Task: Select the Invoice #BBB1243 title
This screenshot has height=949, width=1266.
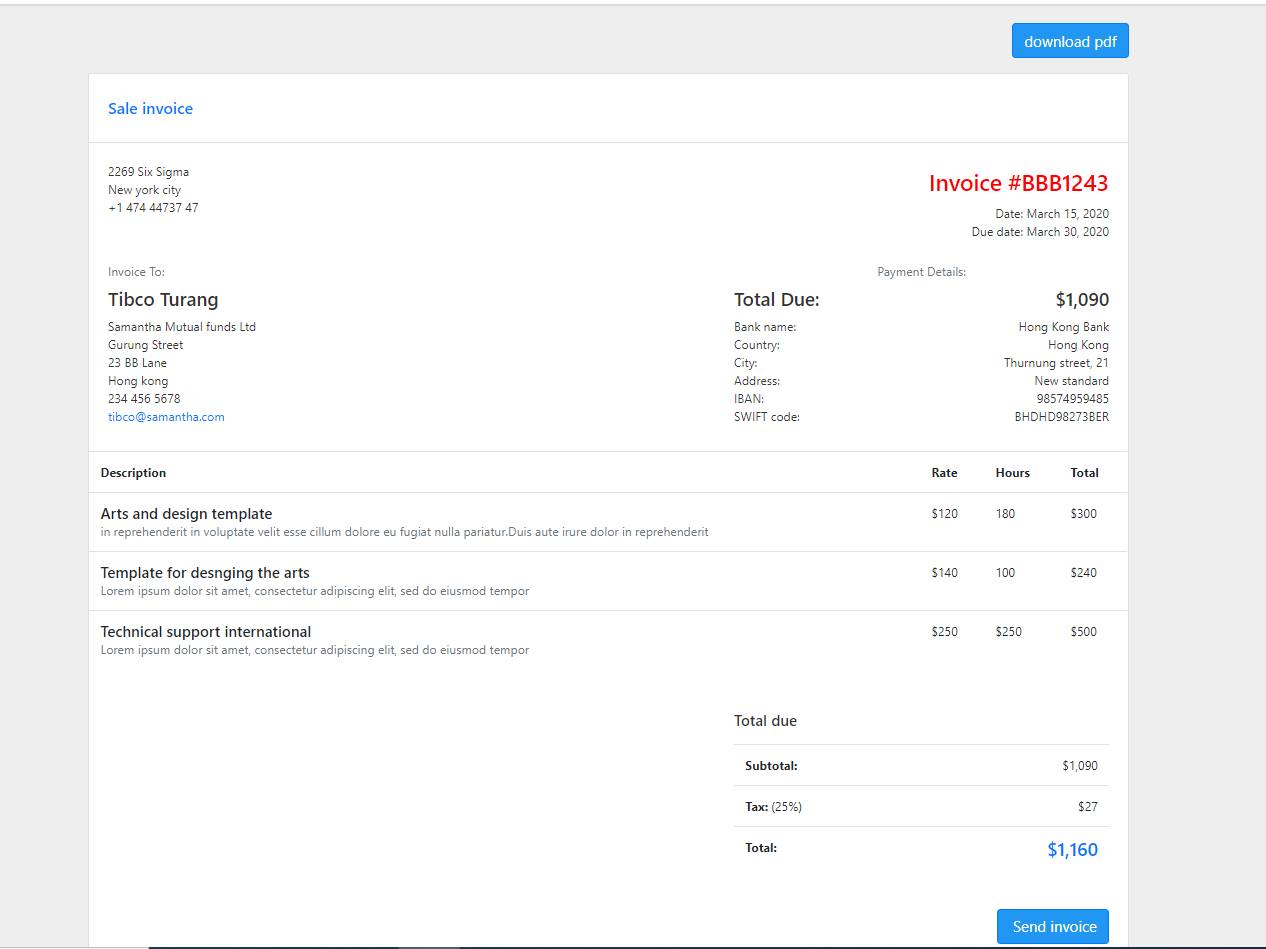Action: pos(1018,183)
